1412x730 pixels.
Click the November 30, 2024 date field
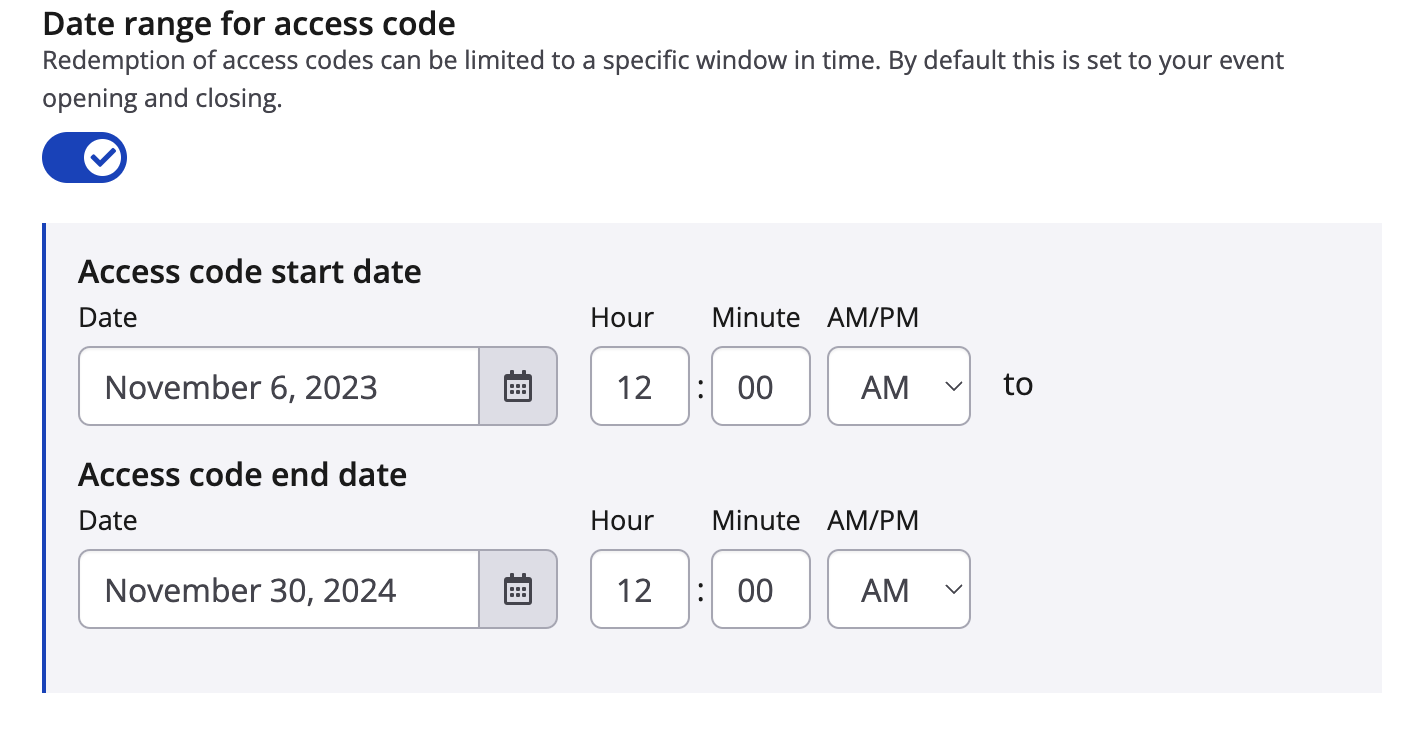[278, 589]
